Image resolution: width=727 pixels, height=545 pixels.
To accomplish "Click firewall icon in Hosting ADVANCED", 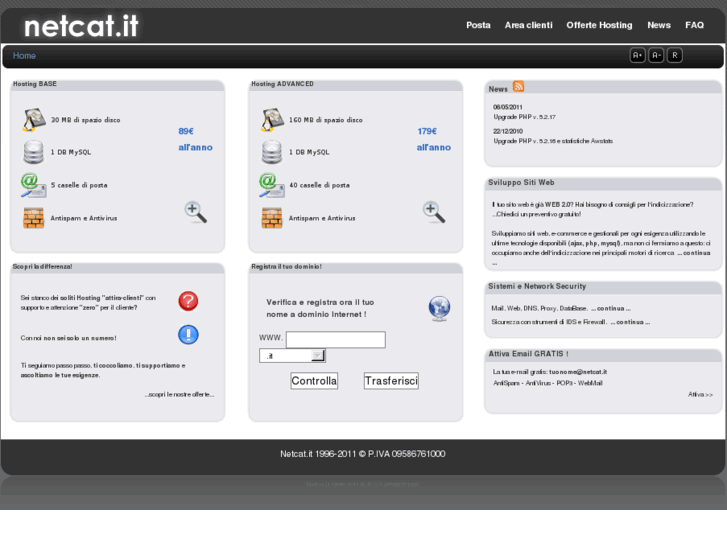I will click(x=272, y=218).
